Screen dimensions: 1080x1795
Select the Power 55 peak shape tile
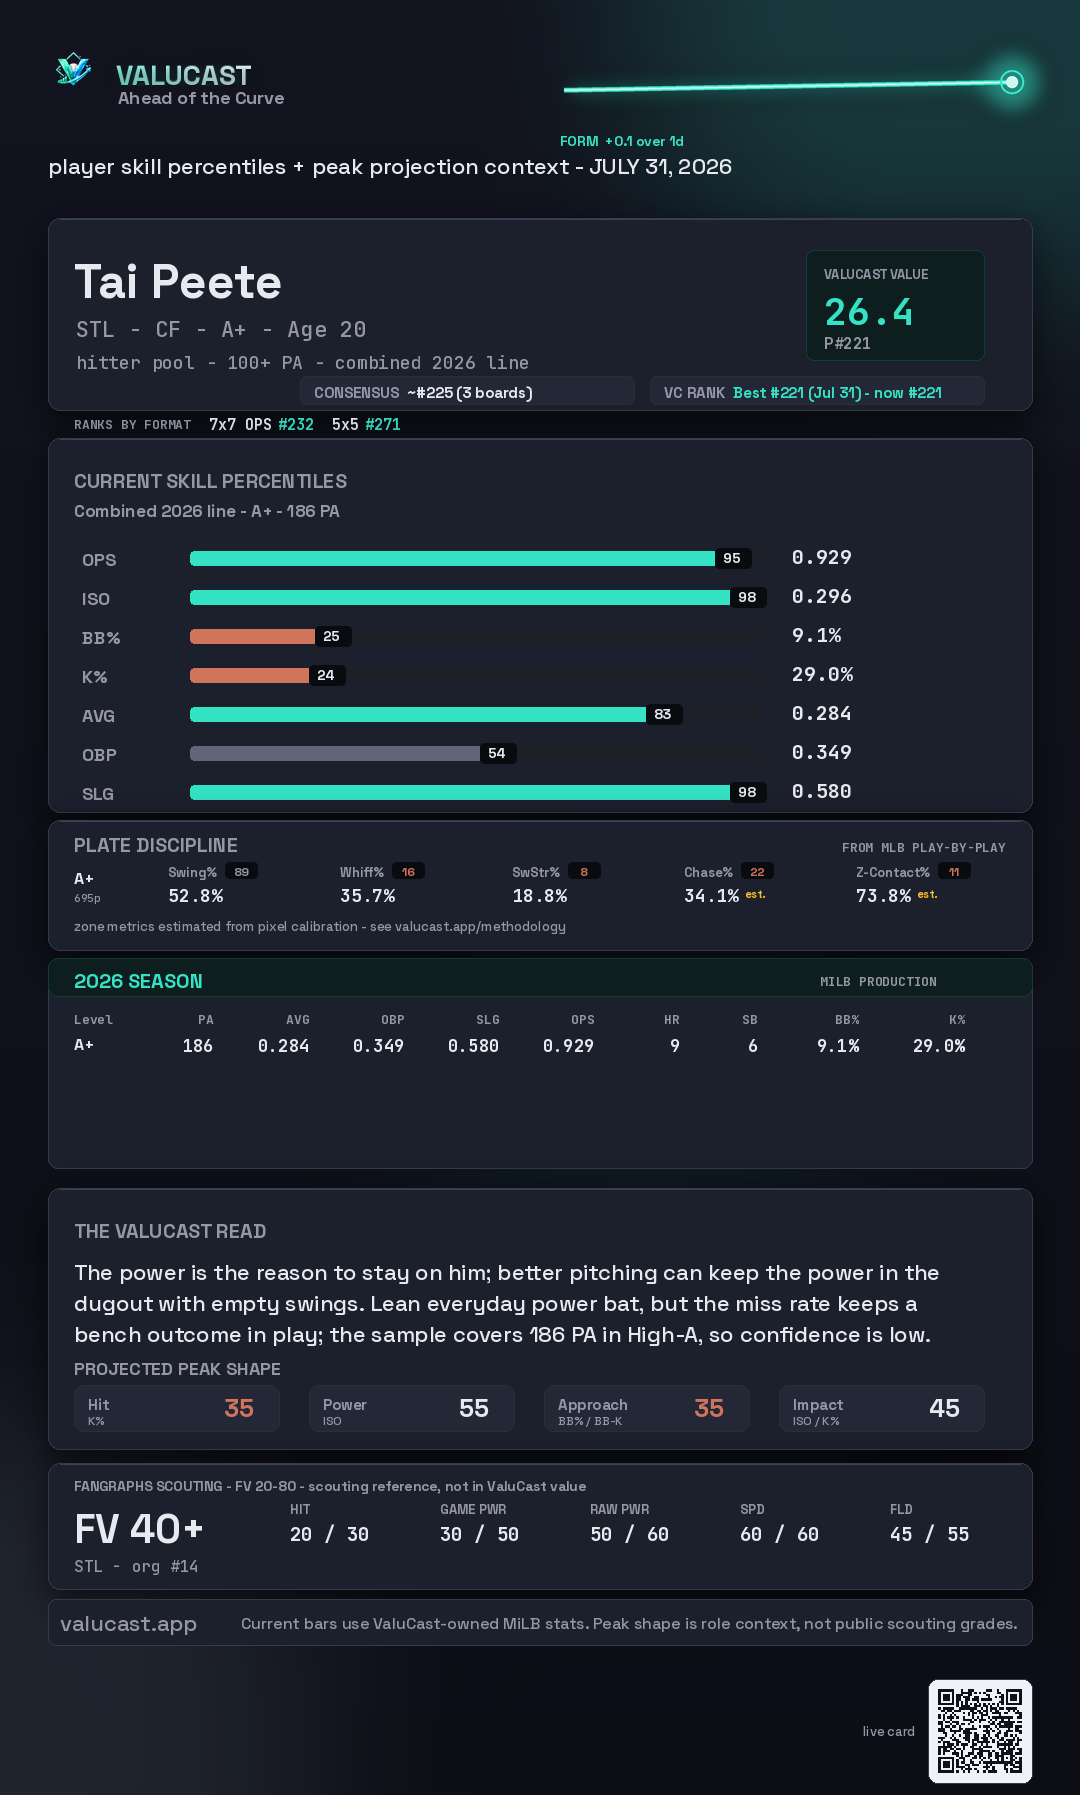pyautogui.click(x=412, y=1409)
